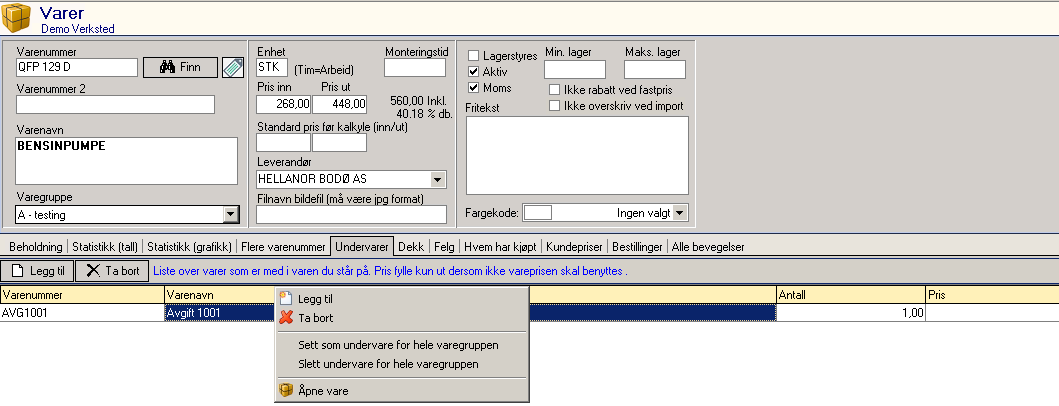Uncheck the Moms checkbox
Image resolution: width=1059 pixels, height=406 pixels.
coord(473,88)
